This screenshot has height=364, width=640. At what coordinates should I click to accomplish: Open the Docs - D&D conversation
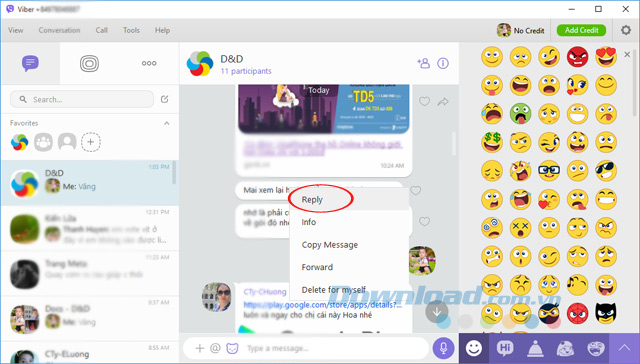(x=90, y=318)
